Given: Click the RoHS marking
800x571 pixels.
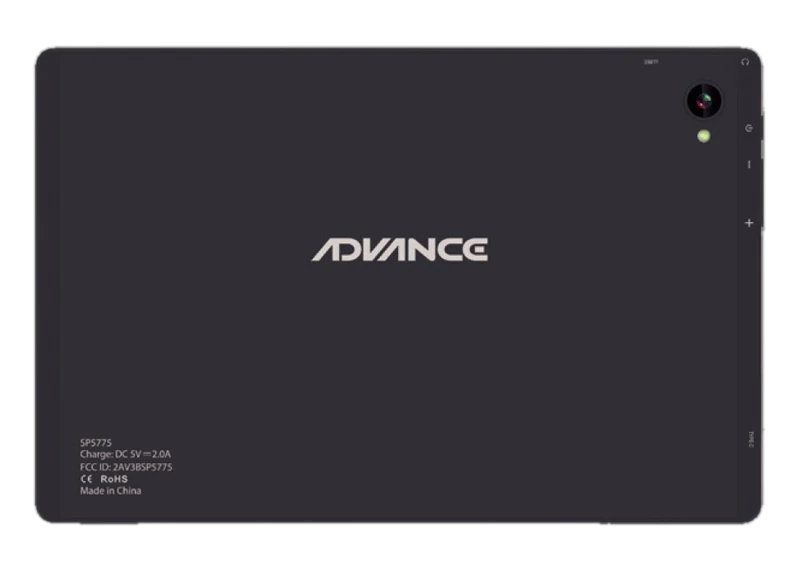Looking at the screenshot, I should tap(114, 479).
